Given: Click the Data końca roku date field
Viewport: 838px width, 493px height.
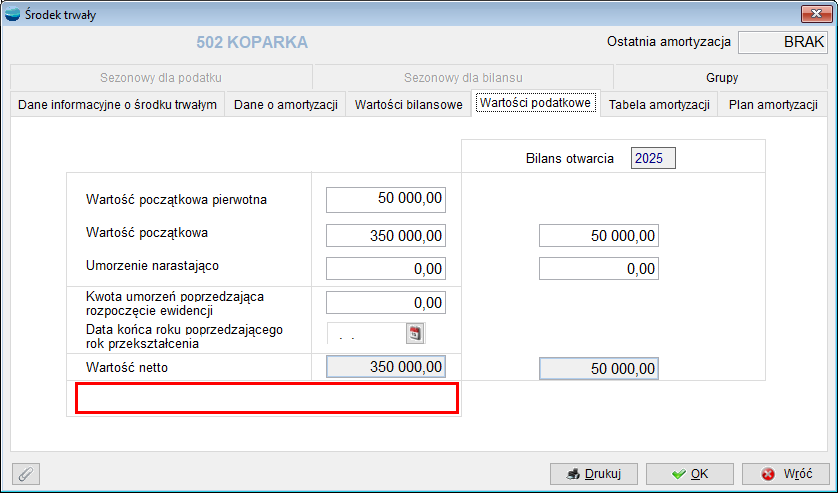Looking at the screenshot, I should [x=367, y=333].
